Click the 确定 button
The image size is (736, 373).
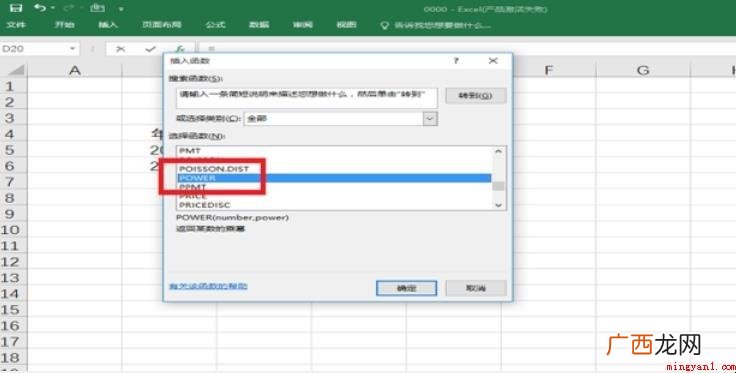[x=406, y=288]
